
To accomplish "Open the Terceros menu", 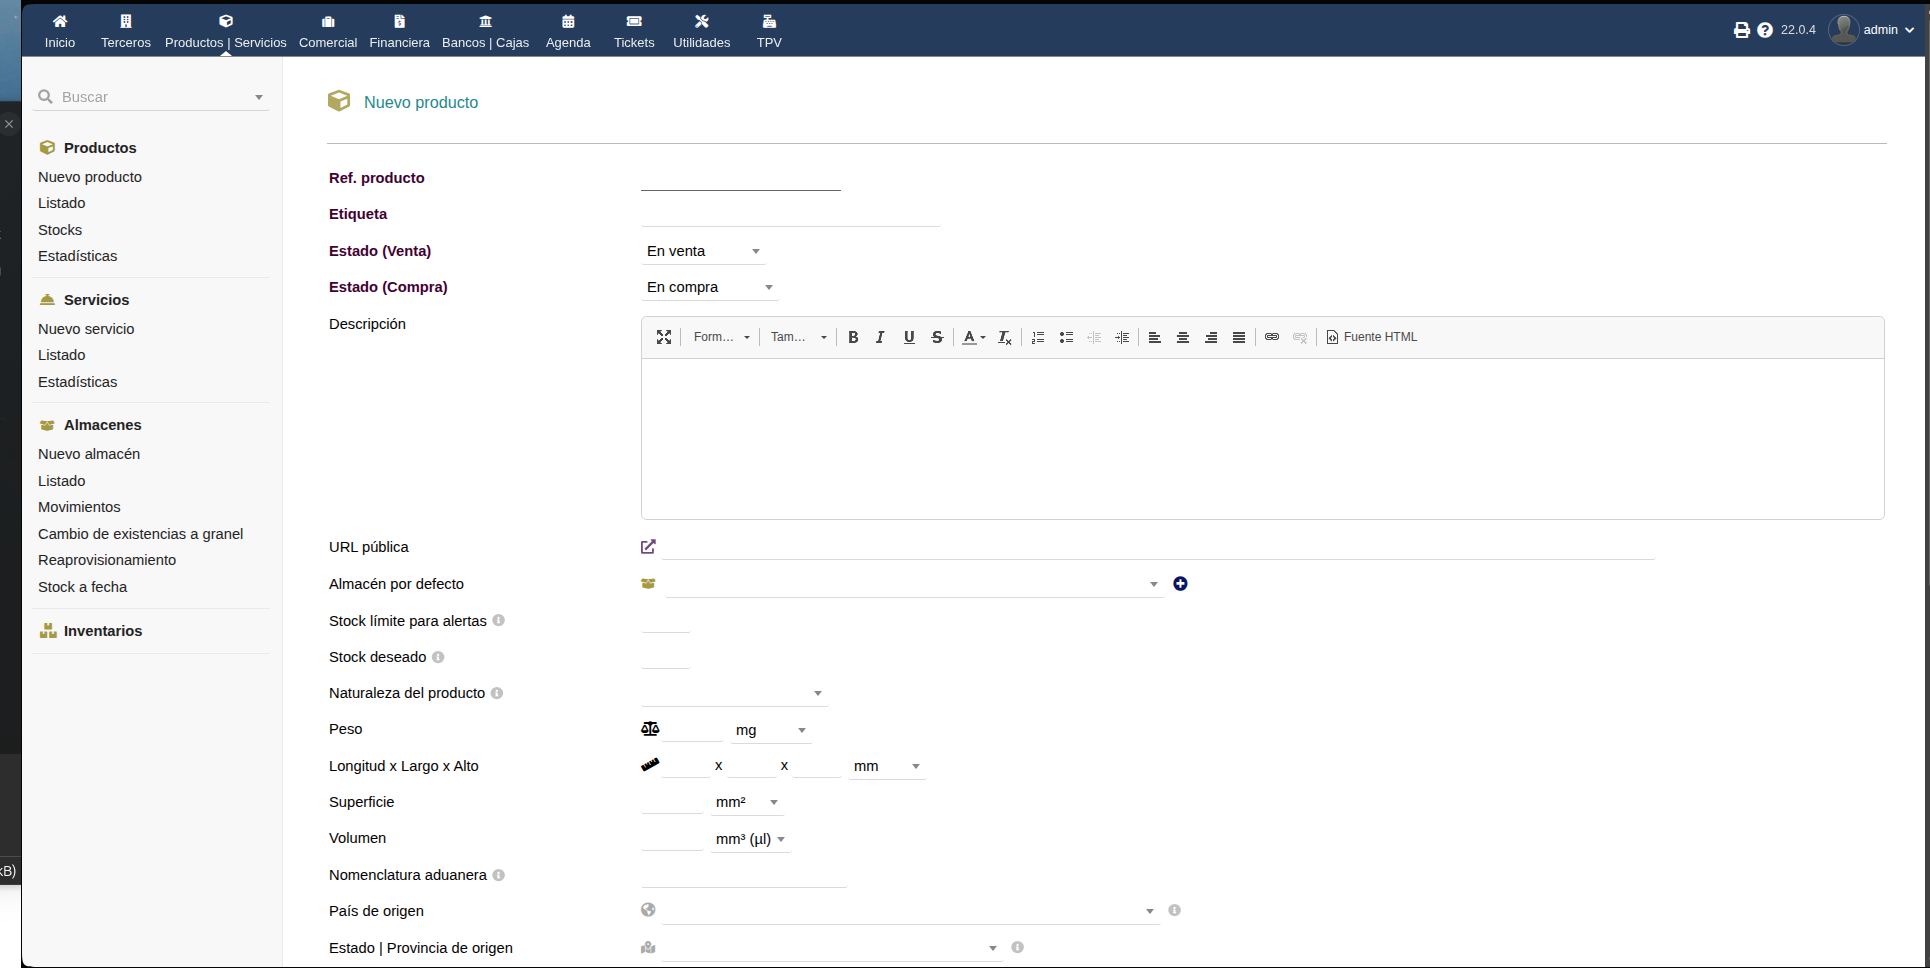I will pos(126,31).
